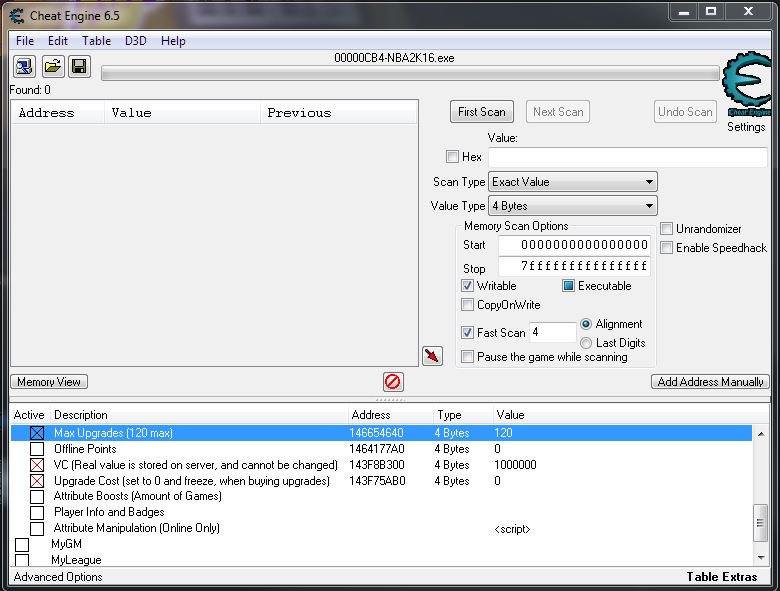
Task: Open the Scan Type dropdown
Action: tap(573, 182)
